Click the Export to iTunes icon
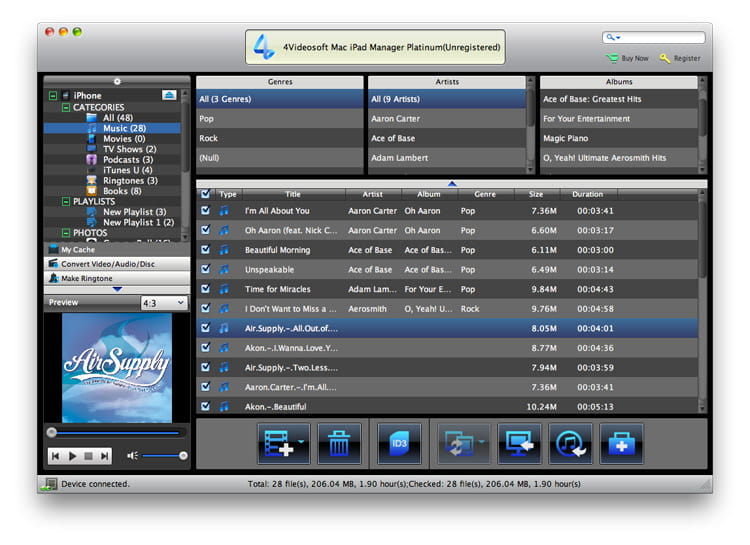Viewport: 750px width, 545px height. point(570,444)
